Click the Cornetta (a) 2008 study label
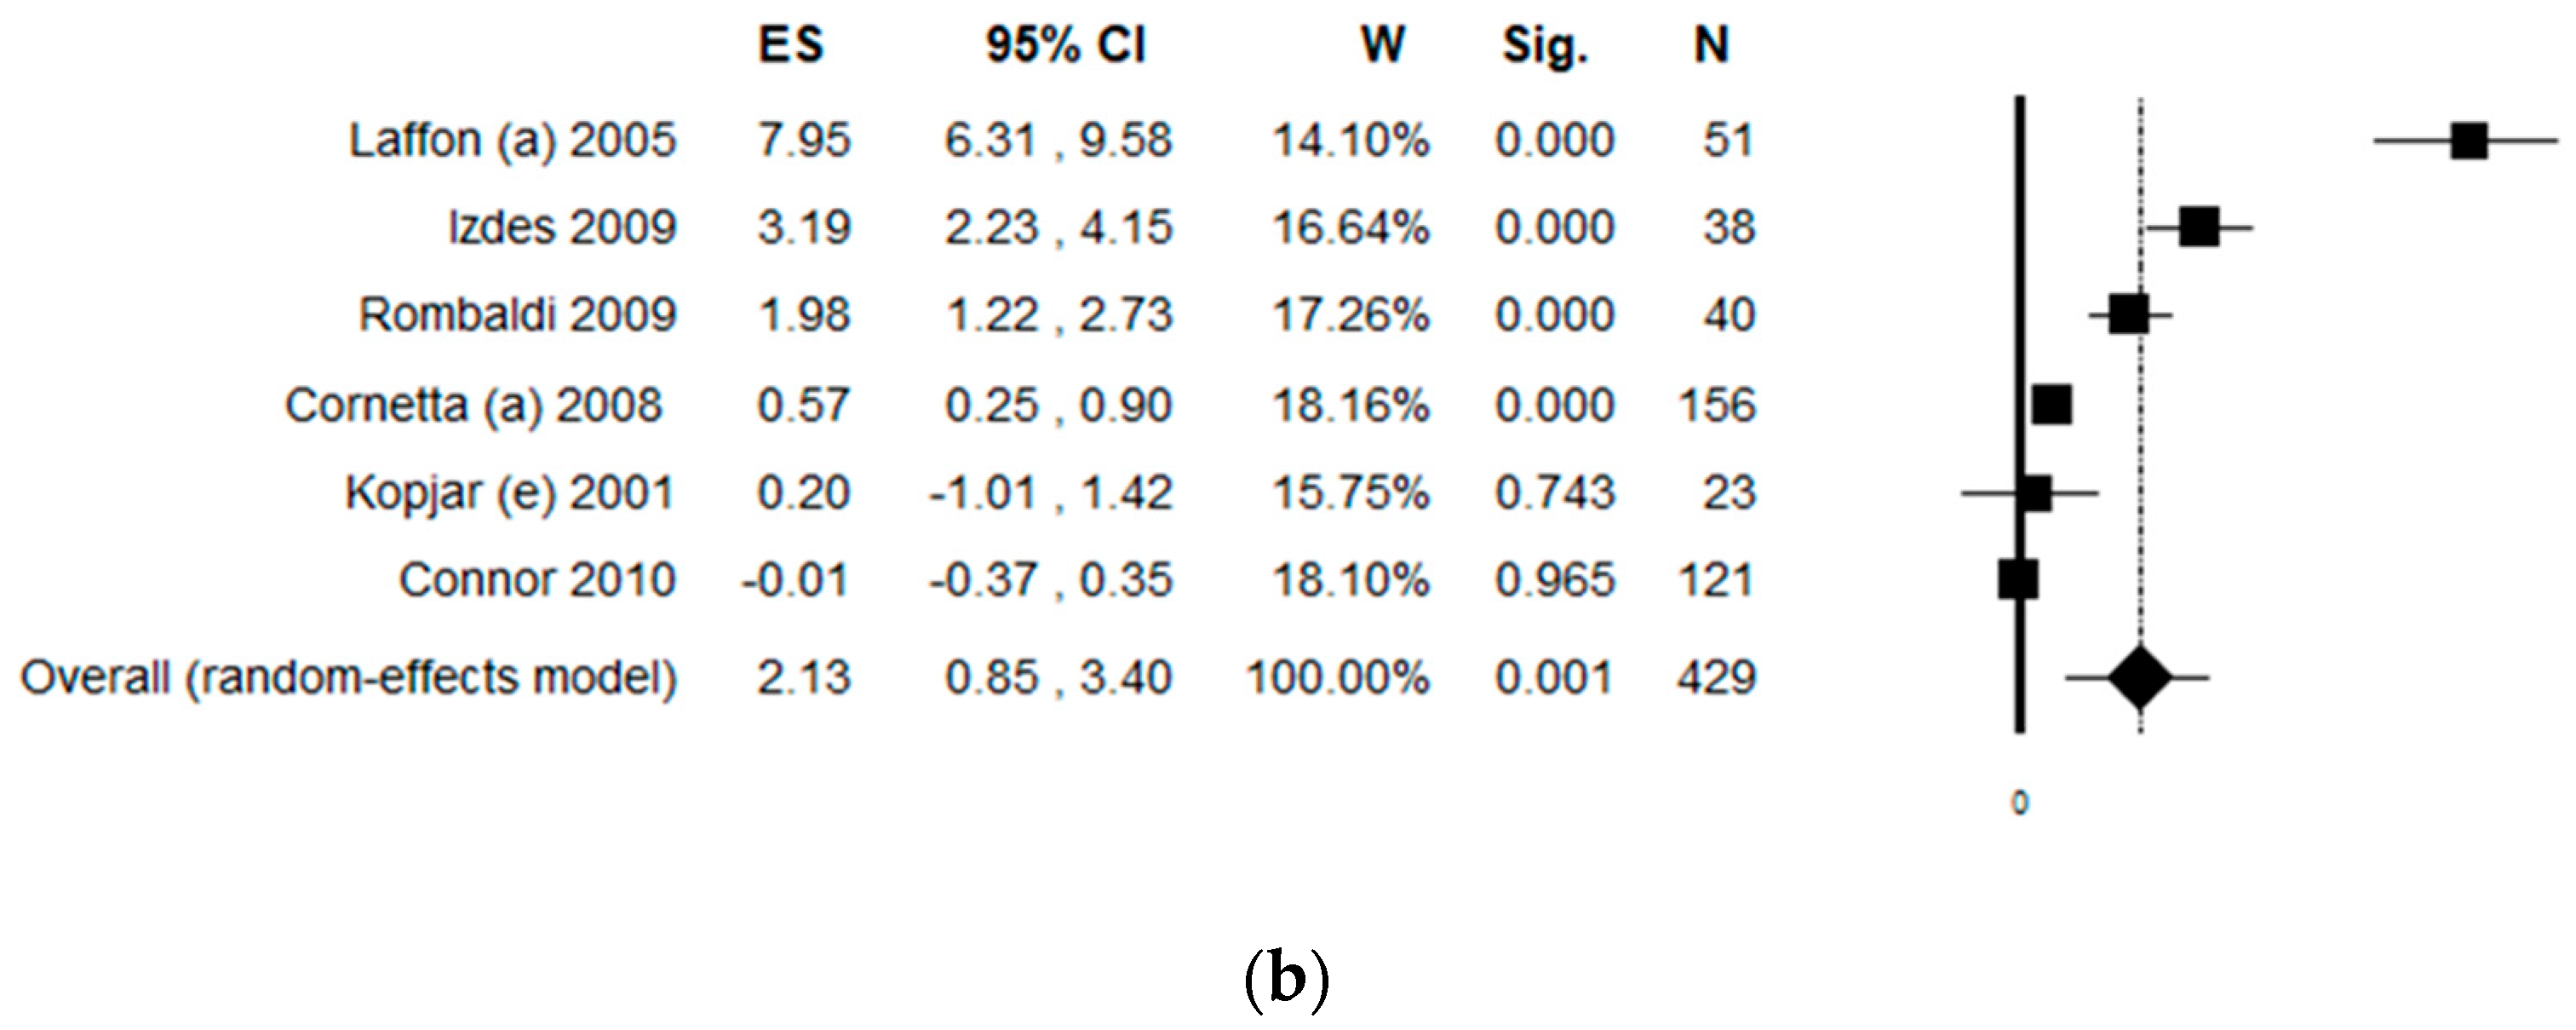The image size is (2576, 1030). [473, 405]
